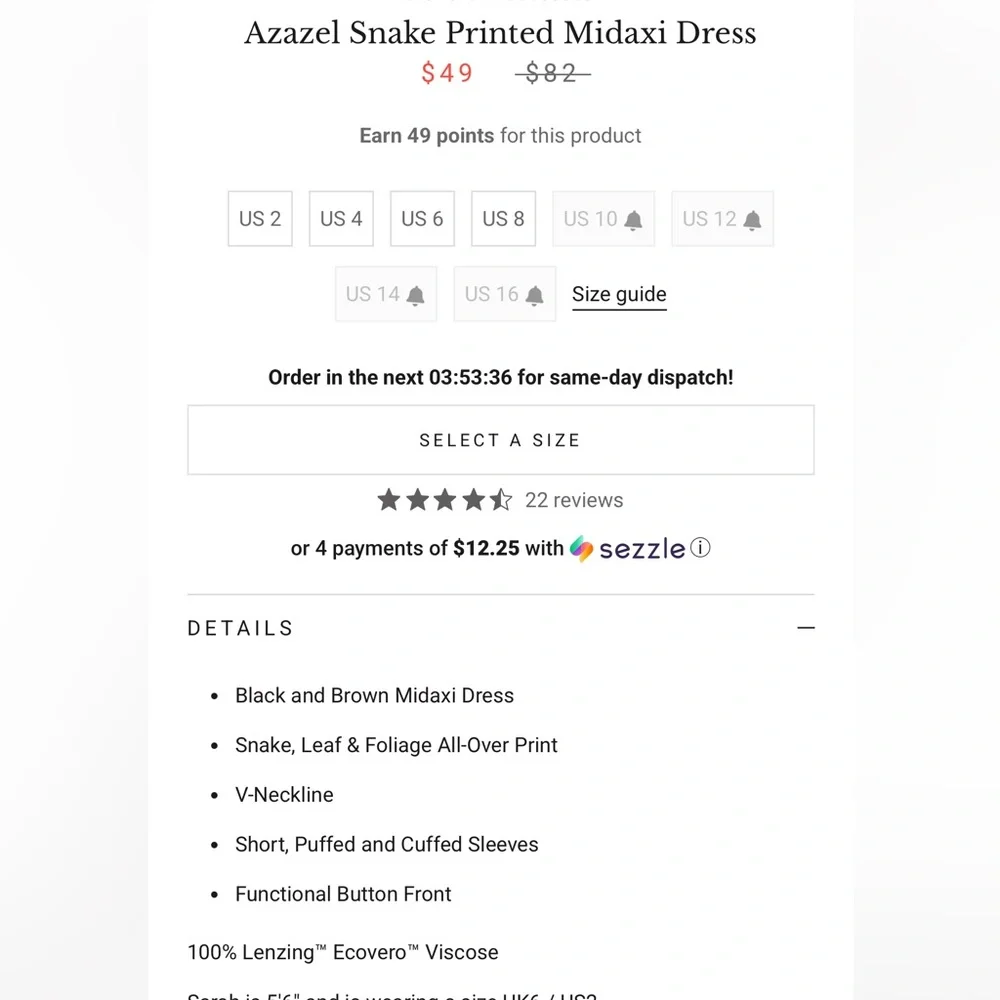Collapse Details with the minus icon
Image resolution: width=1000 pixels, height=1000 pixels.
[x=806, y=628]
